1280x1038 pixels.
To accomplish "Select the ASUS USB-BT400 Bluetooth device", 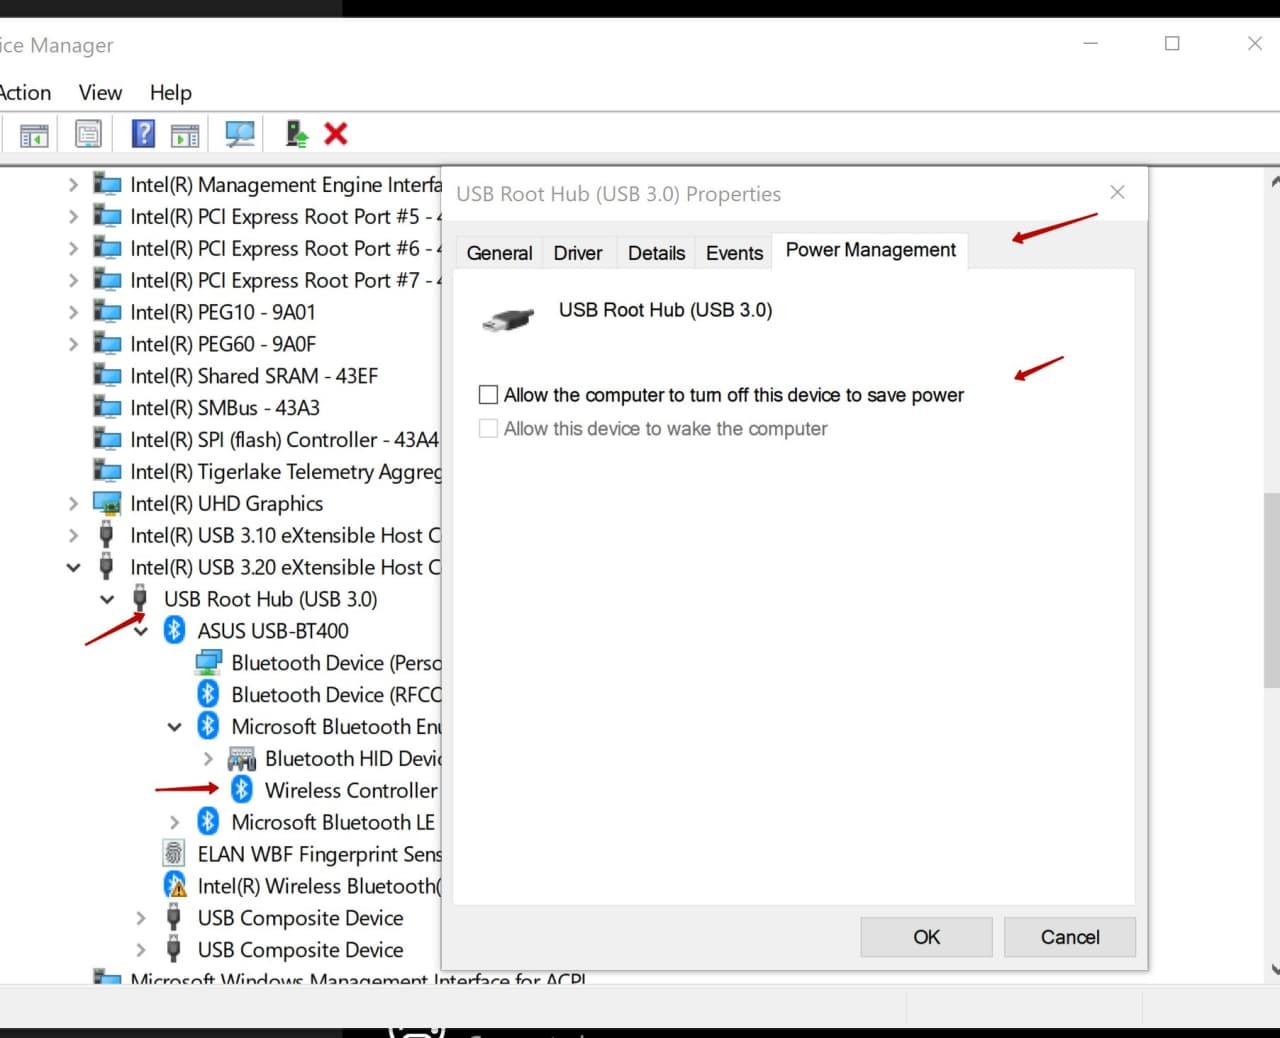I will click(x=272, y=631).
